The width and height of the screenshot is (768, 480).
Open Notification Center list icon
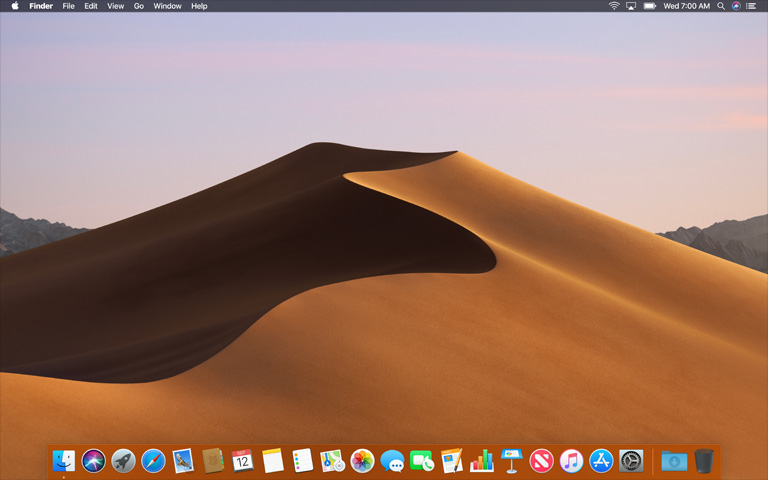click(751, 6)
